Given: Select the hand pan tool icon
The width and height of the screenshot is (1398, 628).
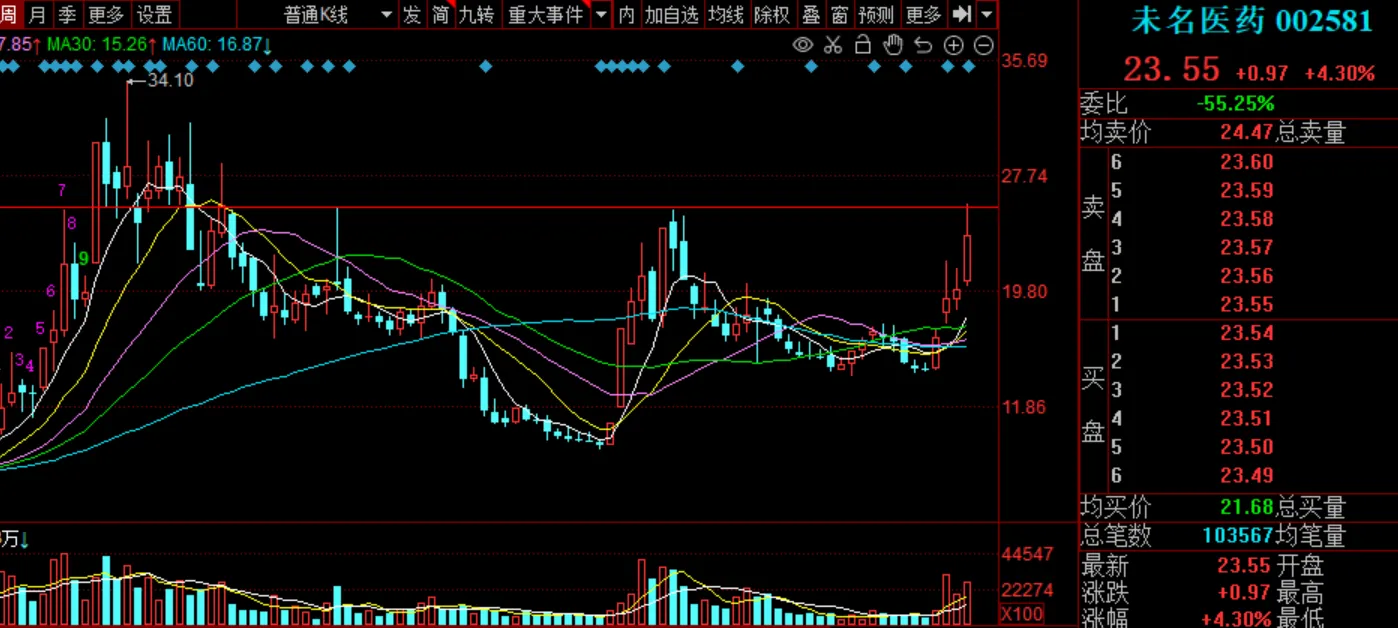Looking at the screenshot, I should (x=893, y=44).
